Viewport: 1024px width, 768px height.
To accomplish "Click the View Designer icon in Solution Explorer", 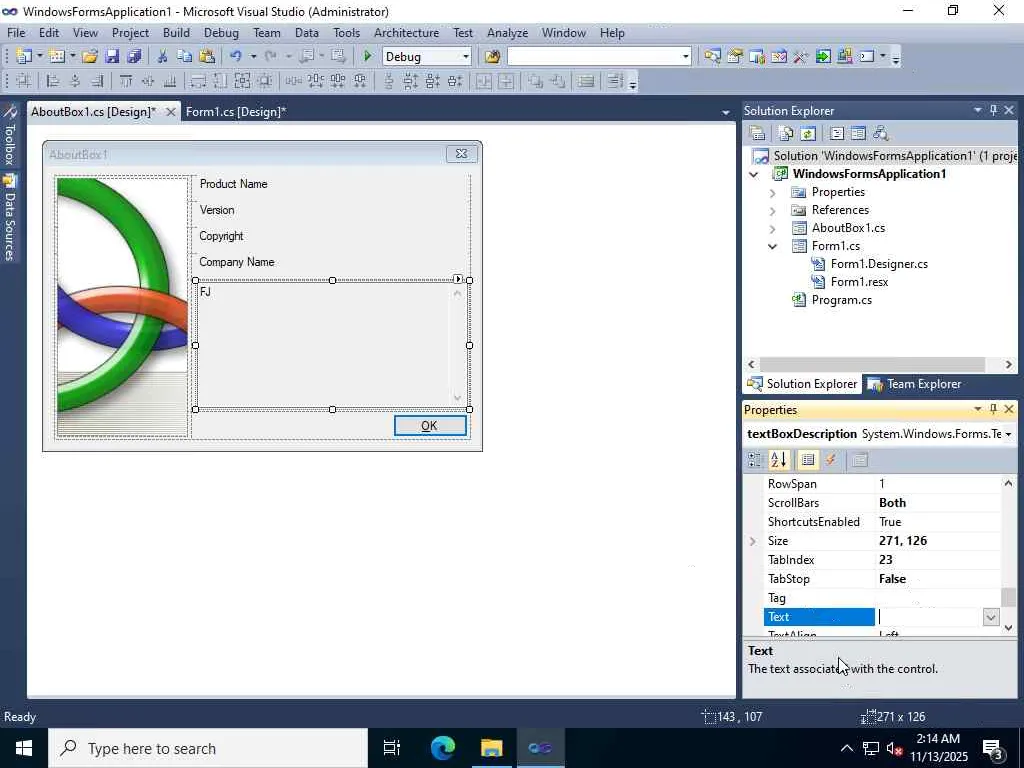I will (x=858, y=133).
